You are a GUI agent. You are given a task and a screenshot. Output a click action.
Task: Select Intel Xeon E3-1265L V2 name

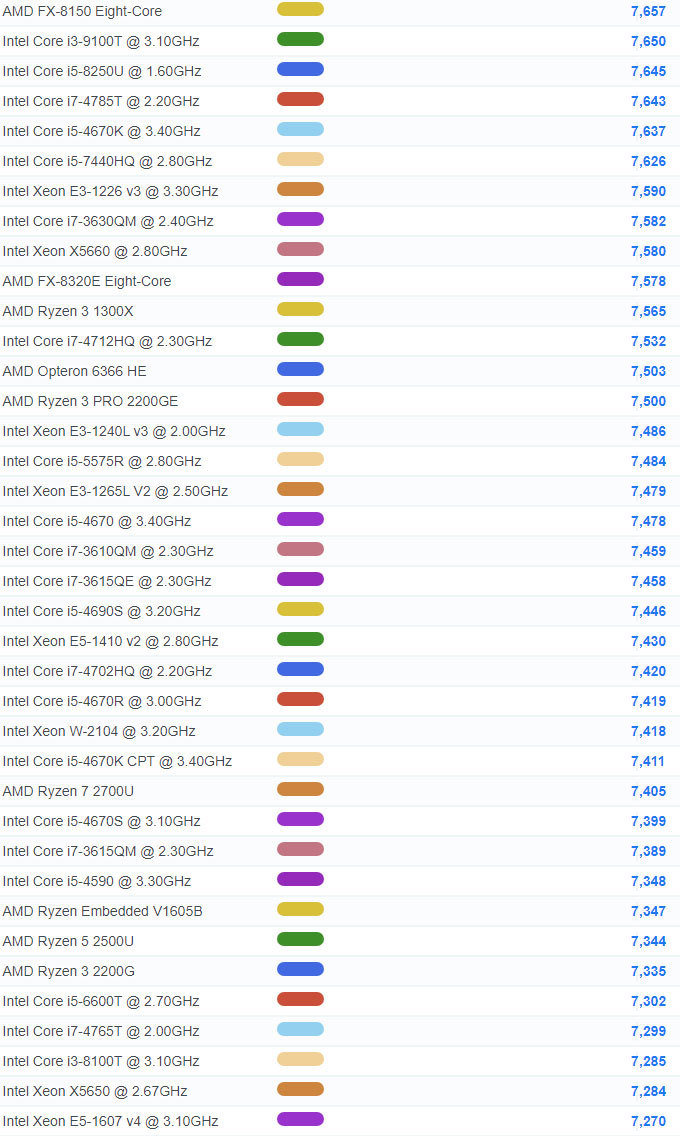(x=115, y=491)
